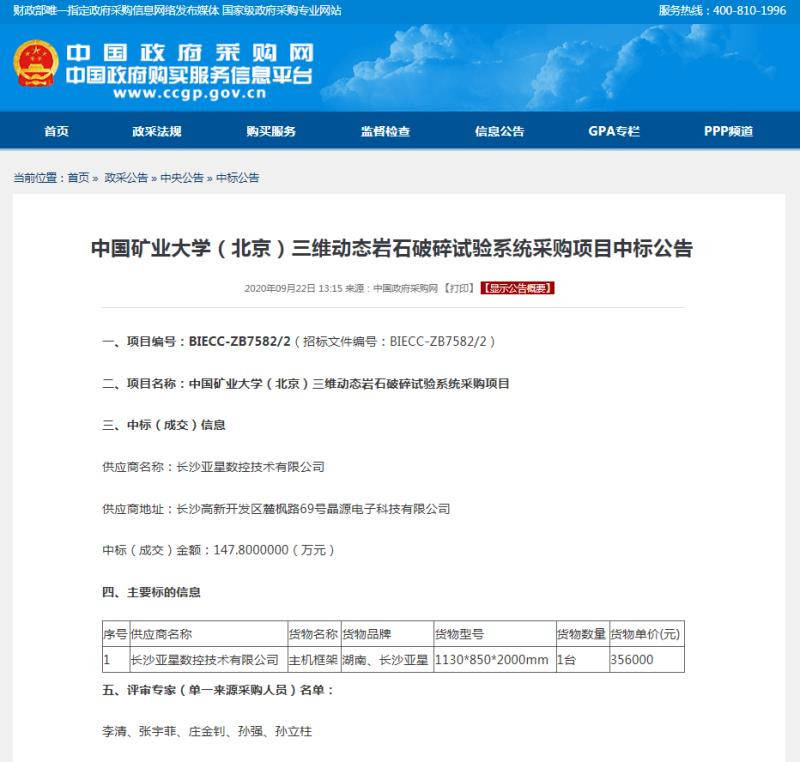
Task: Open the 监督检查 menu item
Action: [385, 131]
